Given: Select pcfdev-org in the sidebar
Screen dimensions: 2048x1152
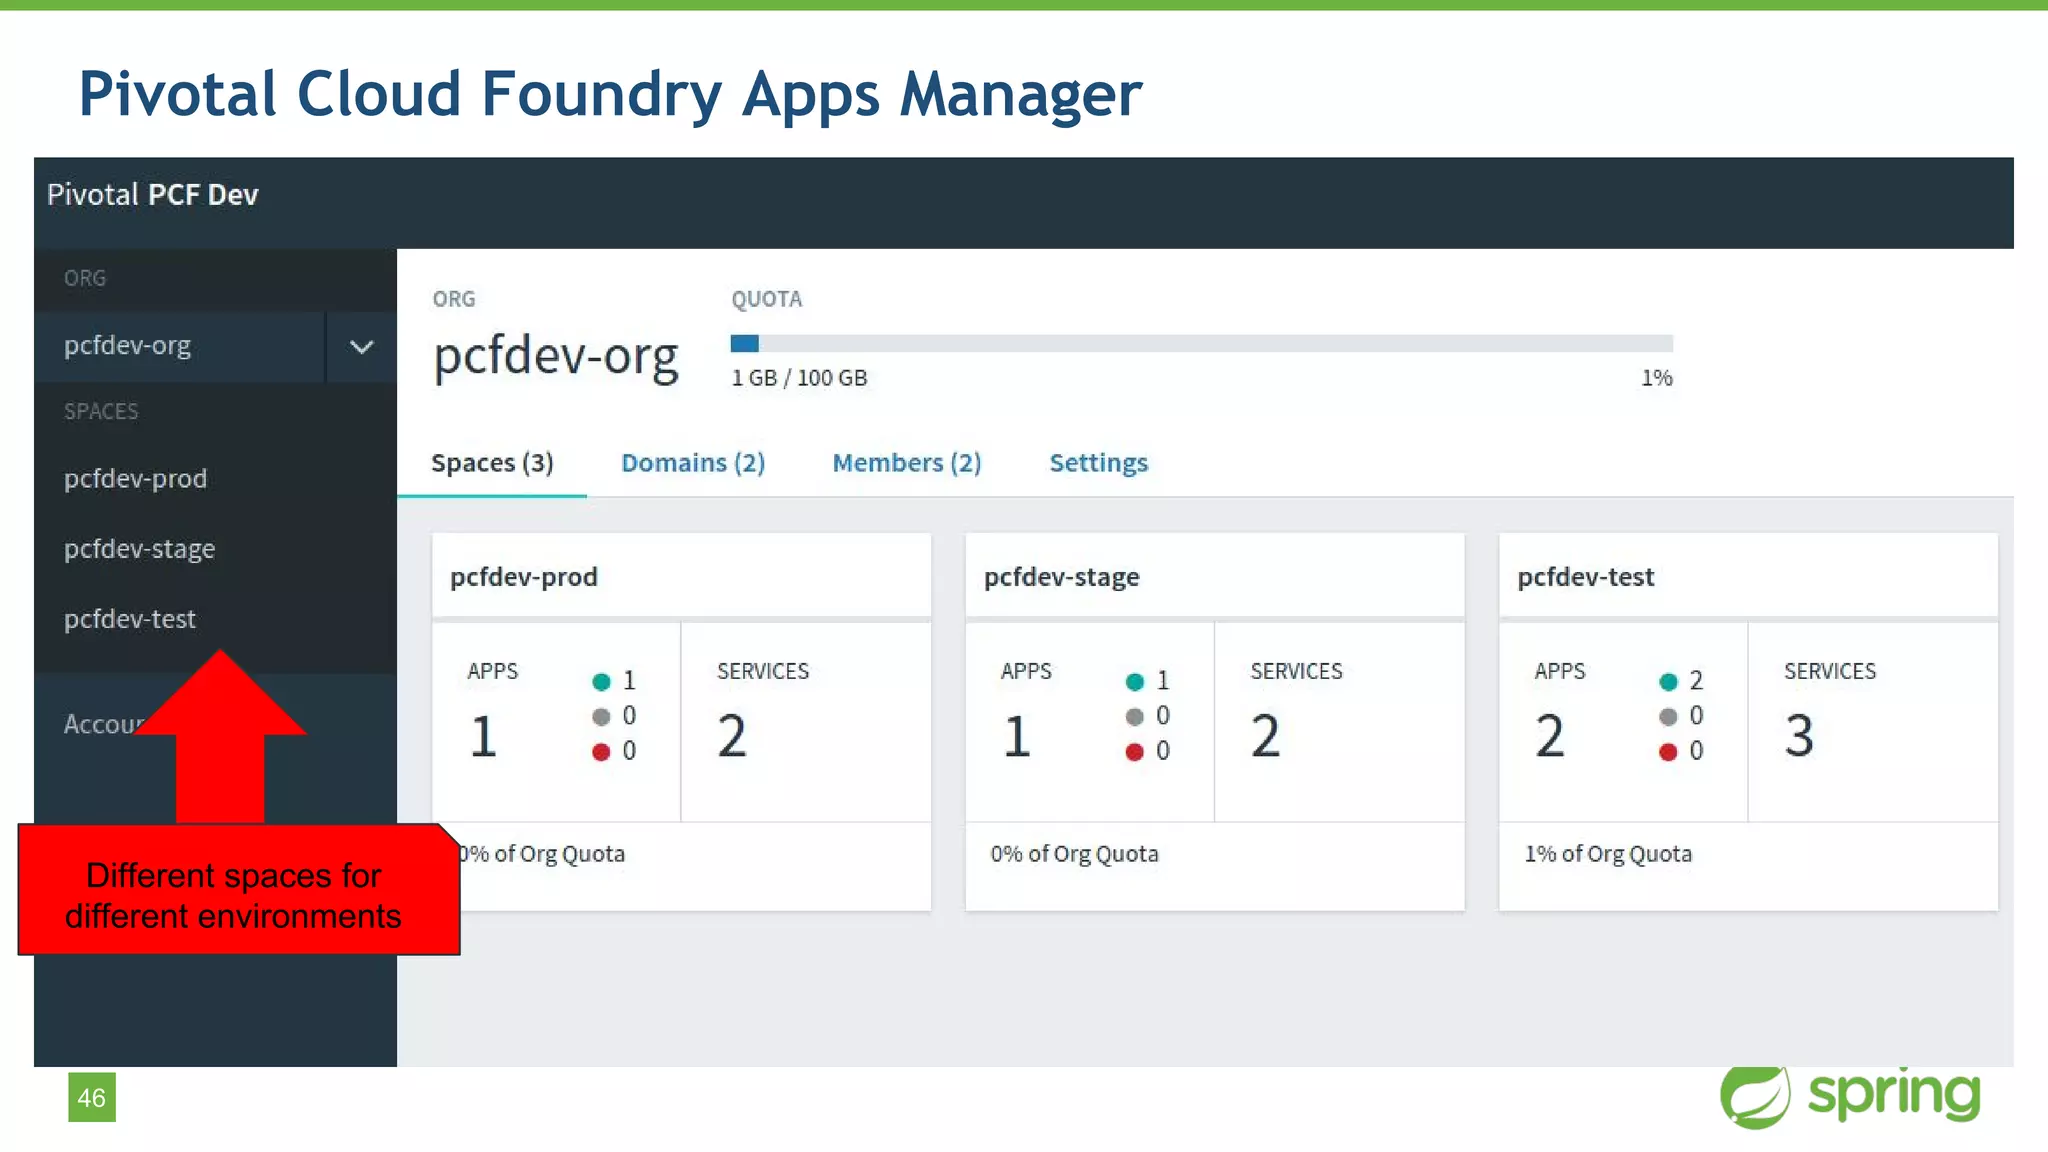Looking at the screenshot, I should pos(127,346).
